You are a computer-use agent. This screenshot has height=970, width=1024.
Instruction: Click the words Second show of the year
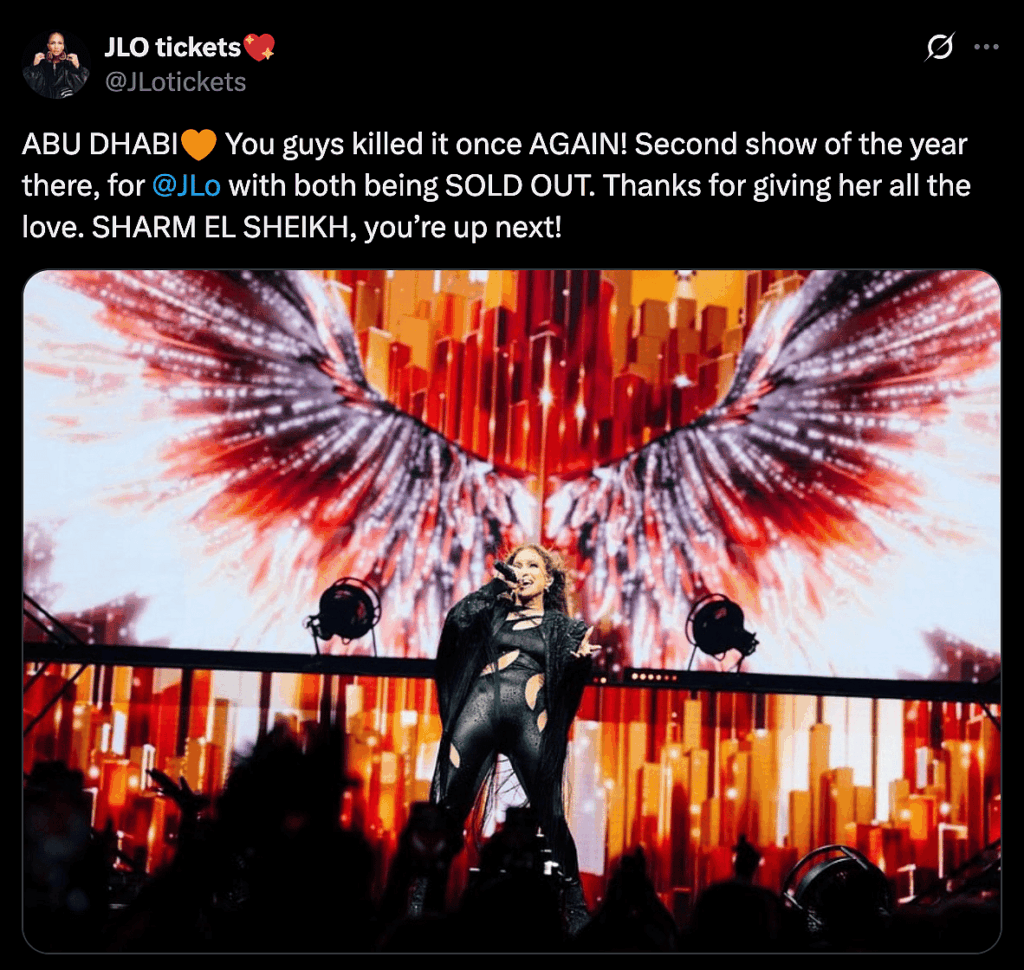(x=801, y=144)
